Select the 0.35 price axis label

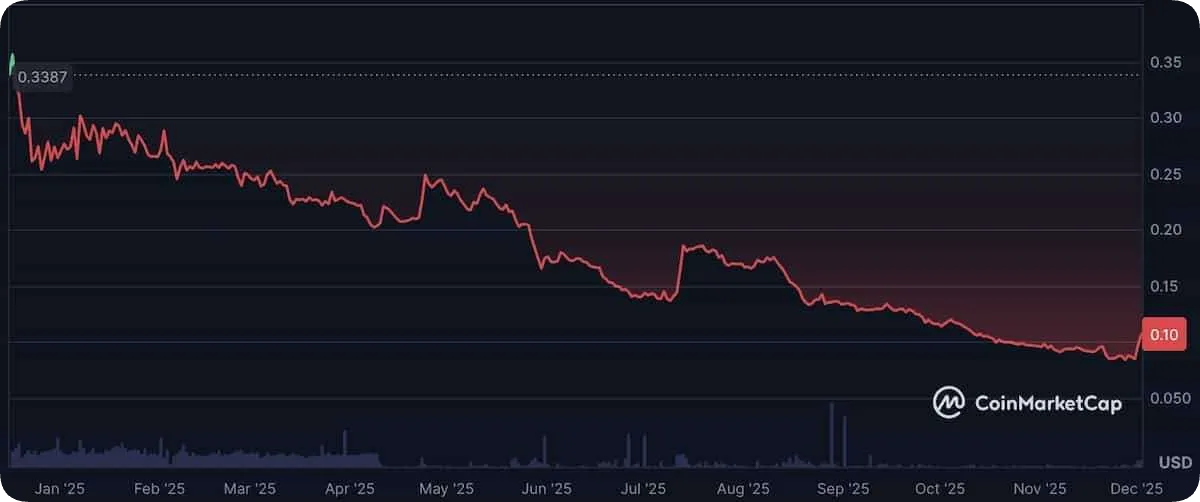pos(1164,62)
